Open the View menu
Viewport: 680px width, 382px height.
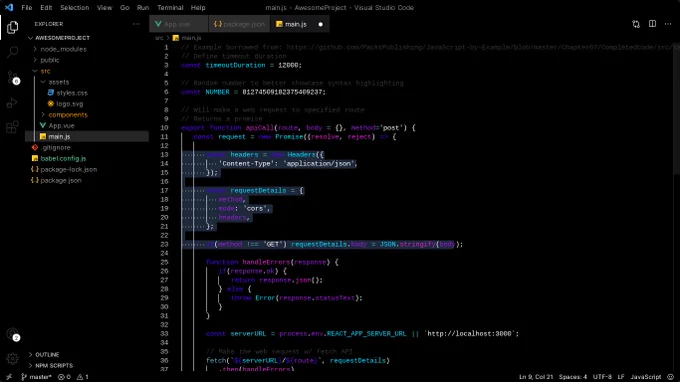[x=105, y=7]
